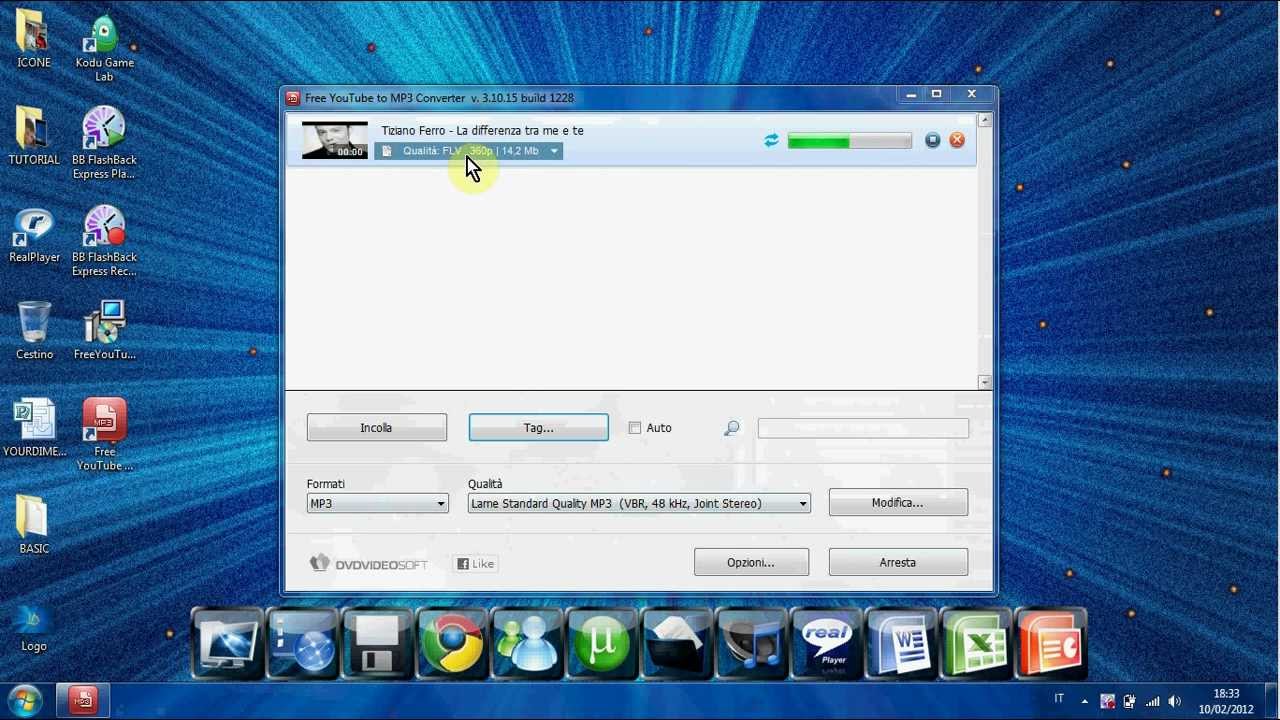This screenshot has height=720, width=1280.
Task: Remove the Tiziano Ferro item with the red X
Action: click(957, 141)
